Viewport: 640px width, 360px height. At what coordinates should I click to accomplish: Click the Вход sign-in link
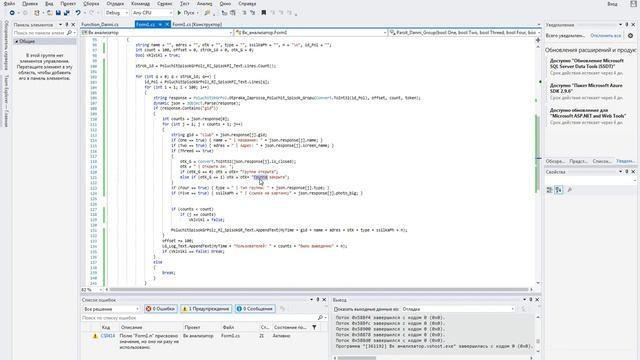[612, 4]
